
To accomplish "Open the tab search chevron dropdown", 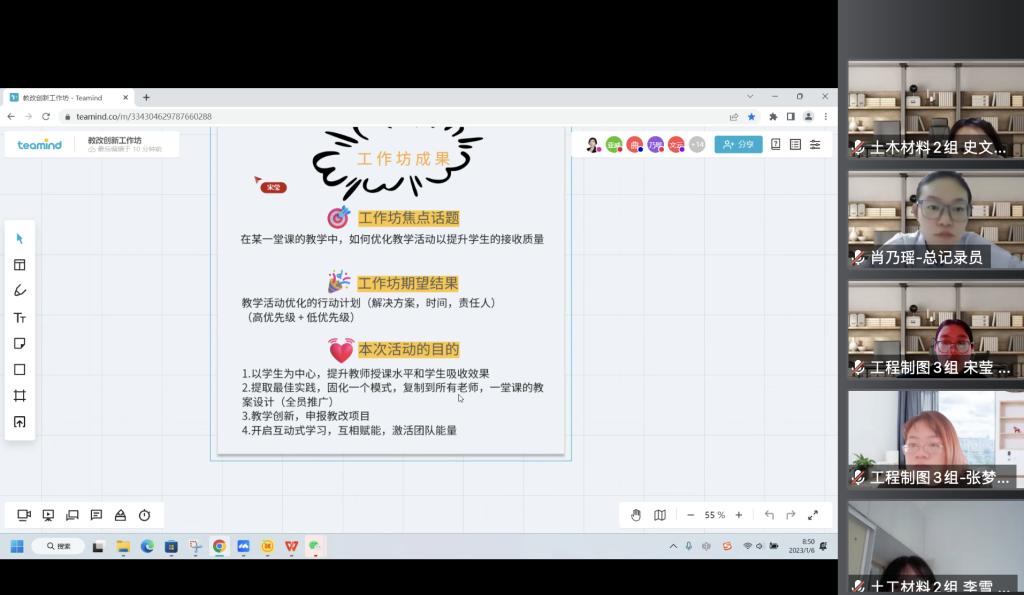I will tap(750, 97).
